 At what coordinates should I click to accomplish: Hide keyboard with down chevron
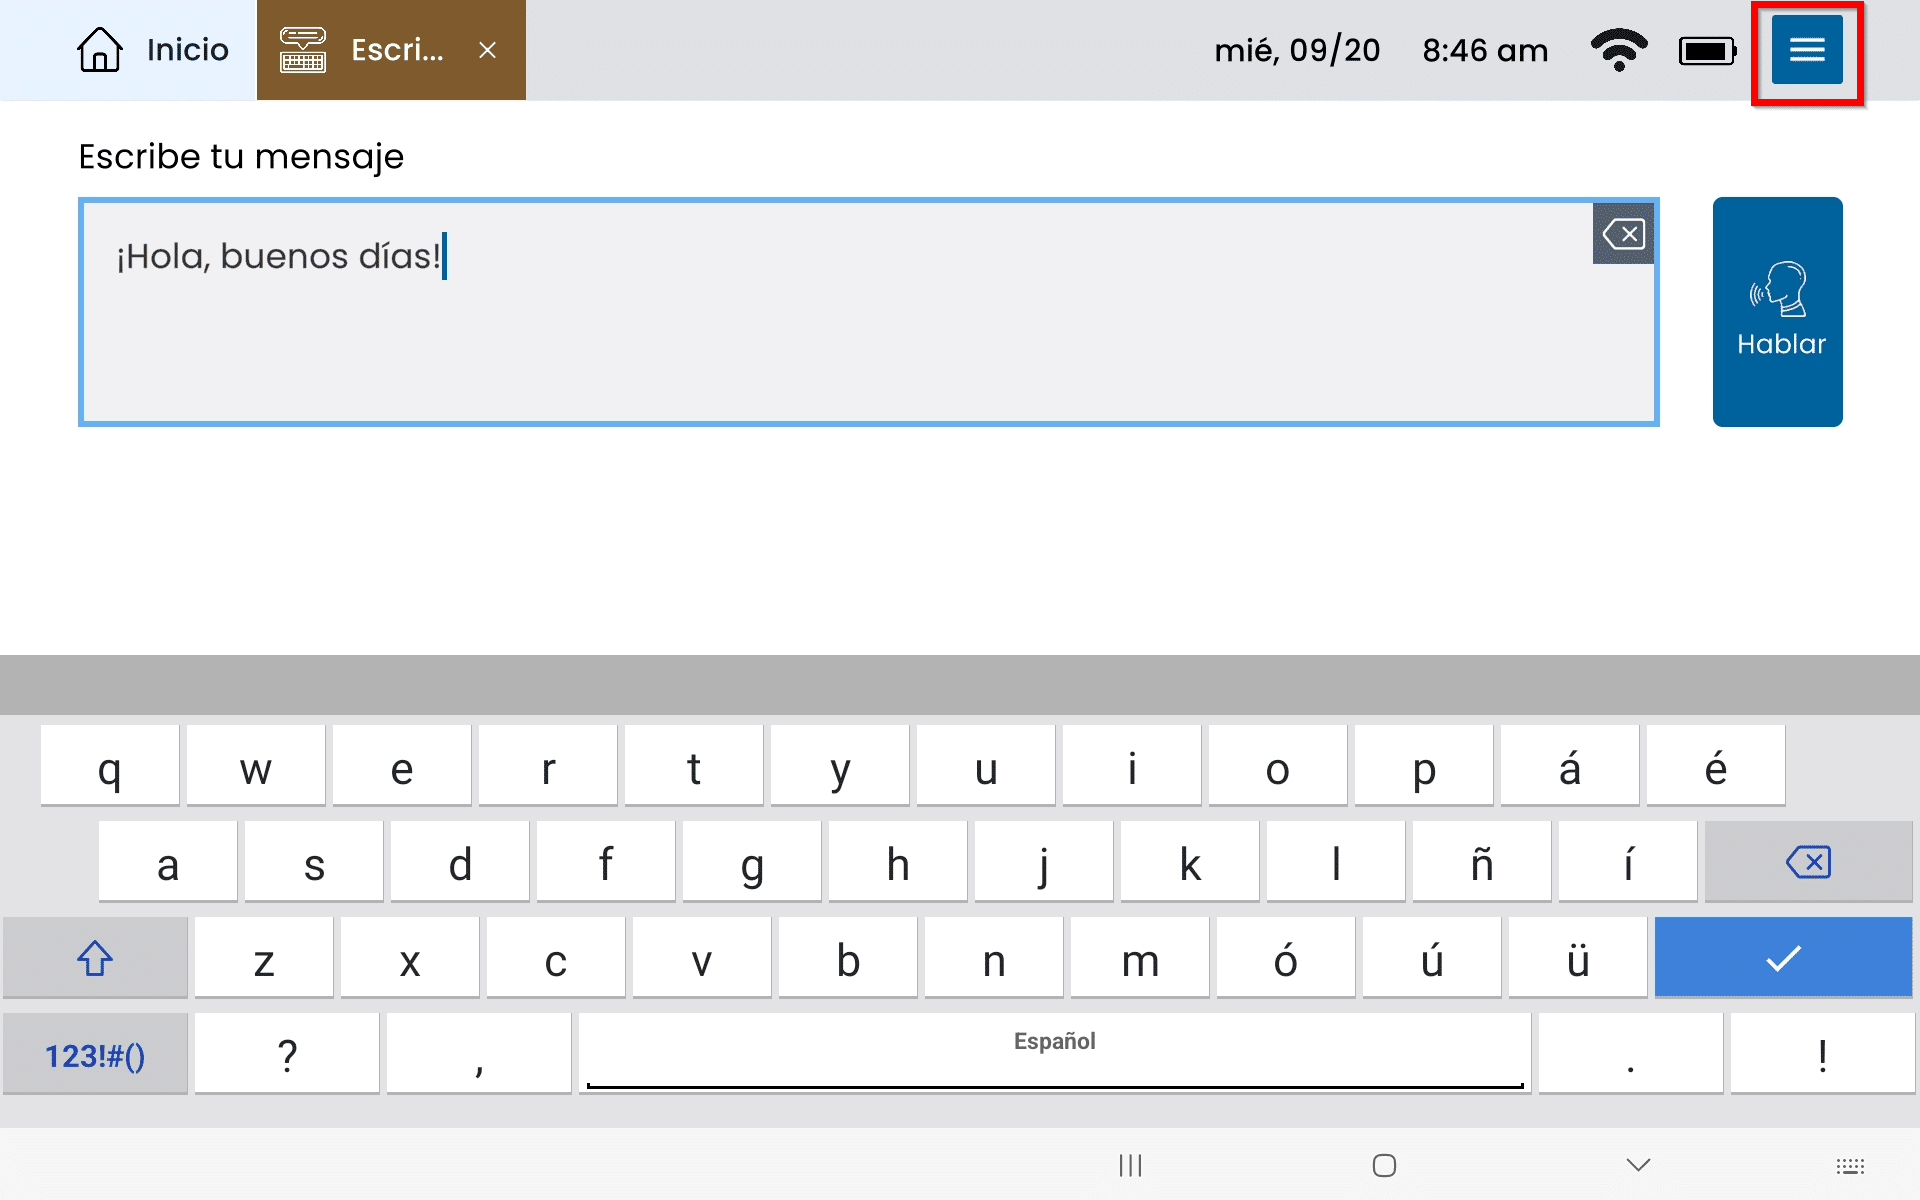tap(1637, 1165)
